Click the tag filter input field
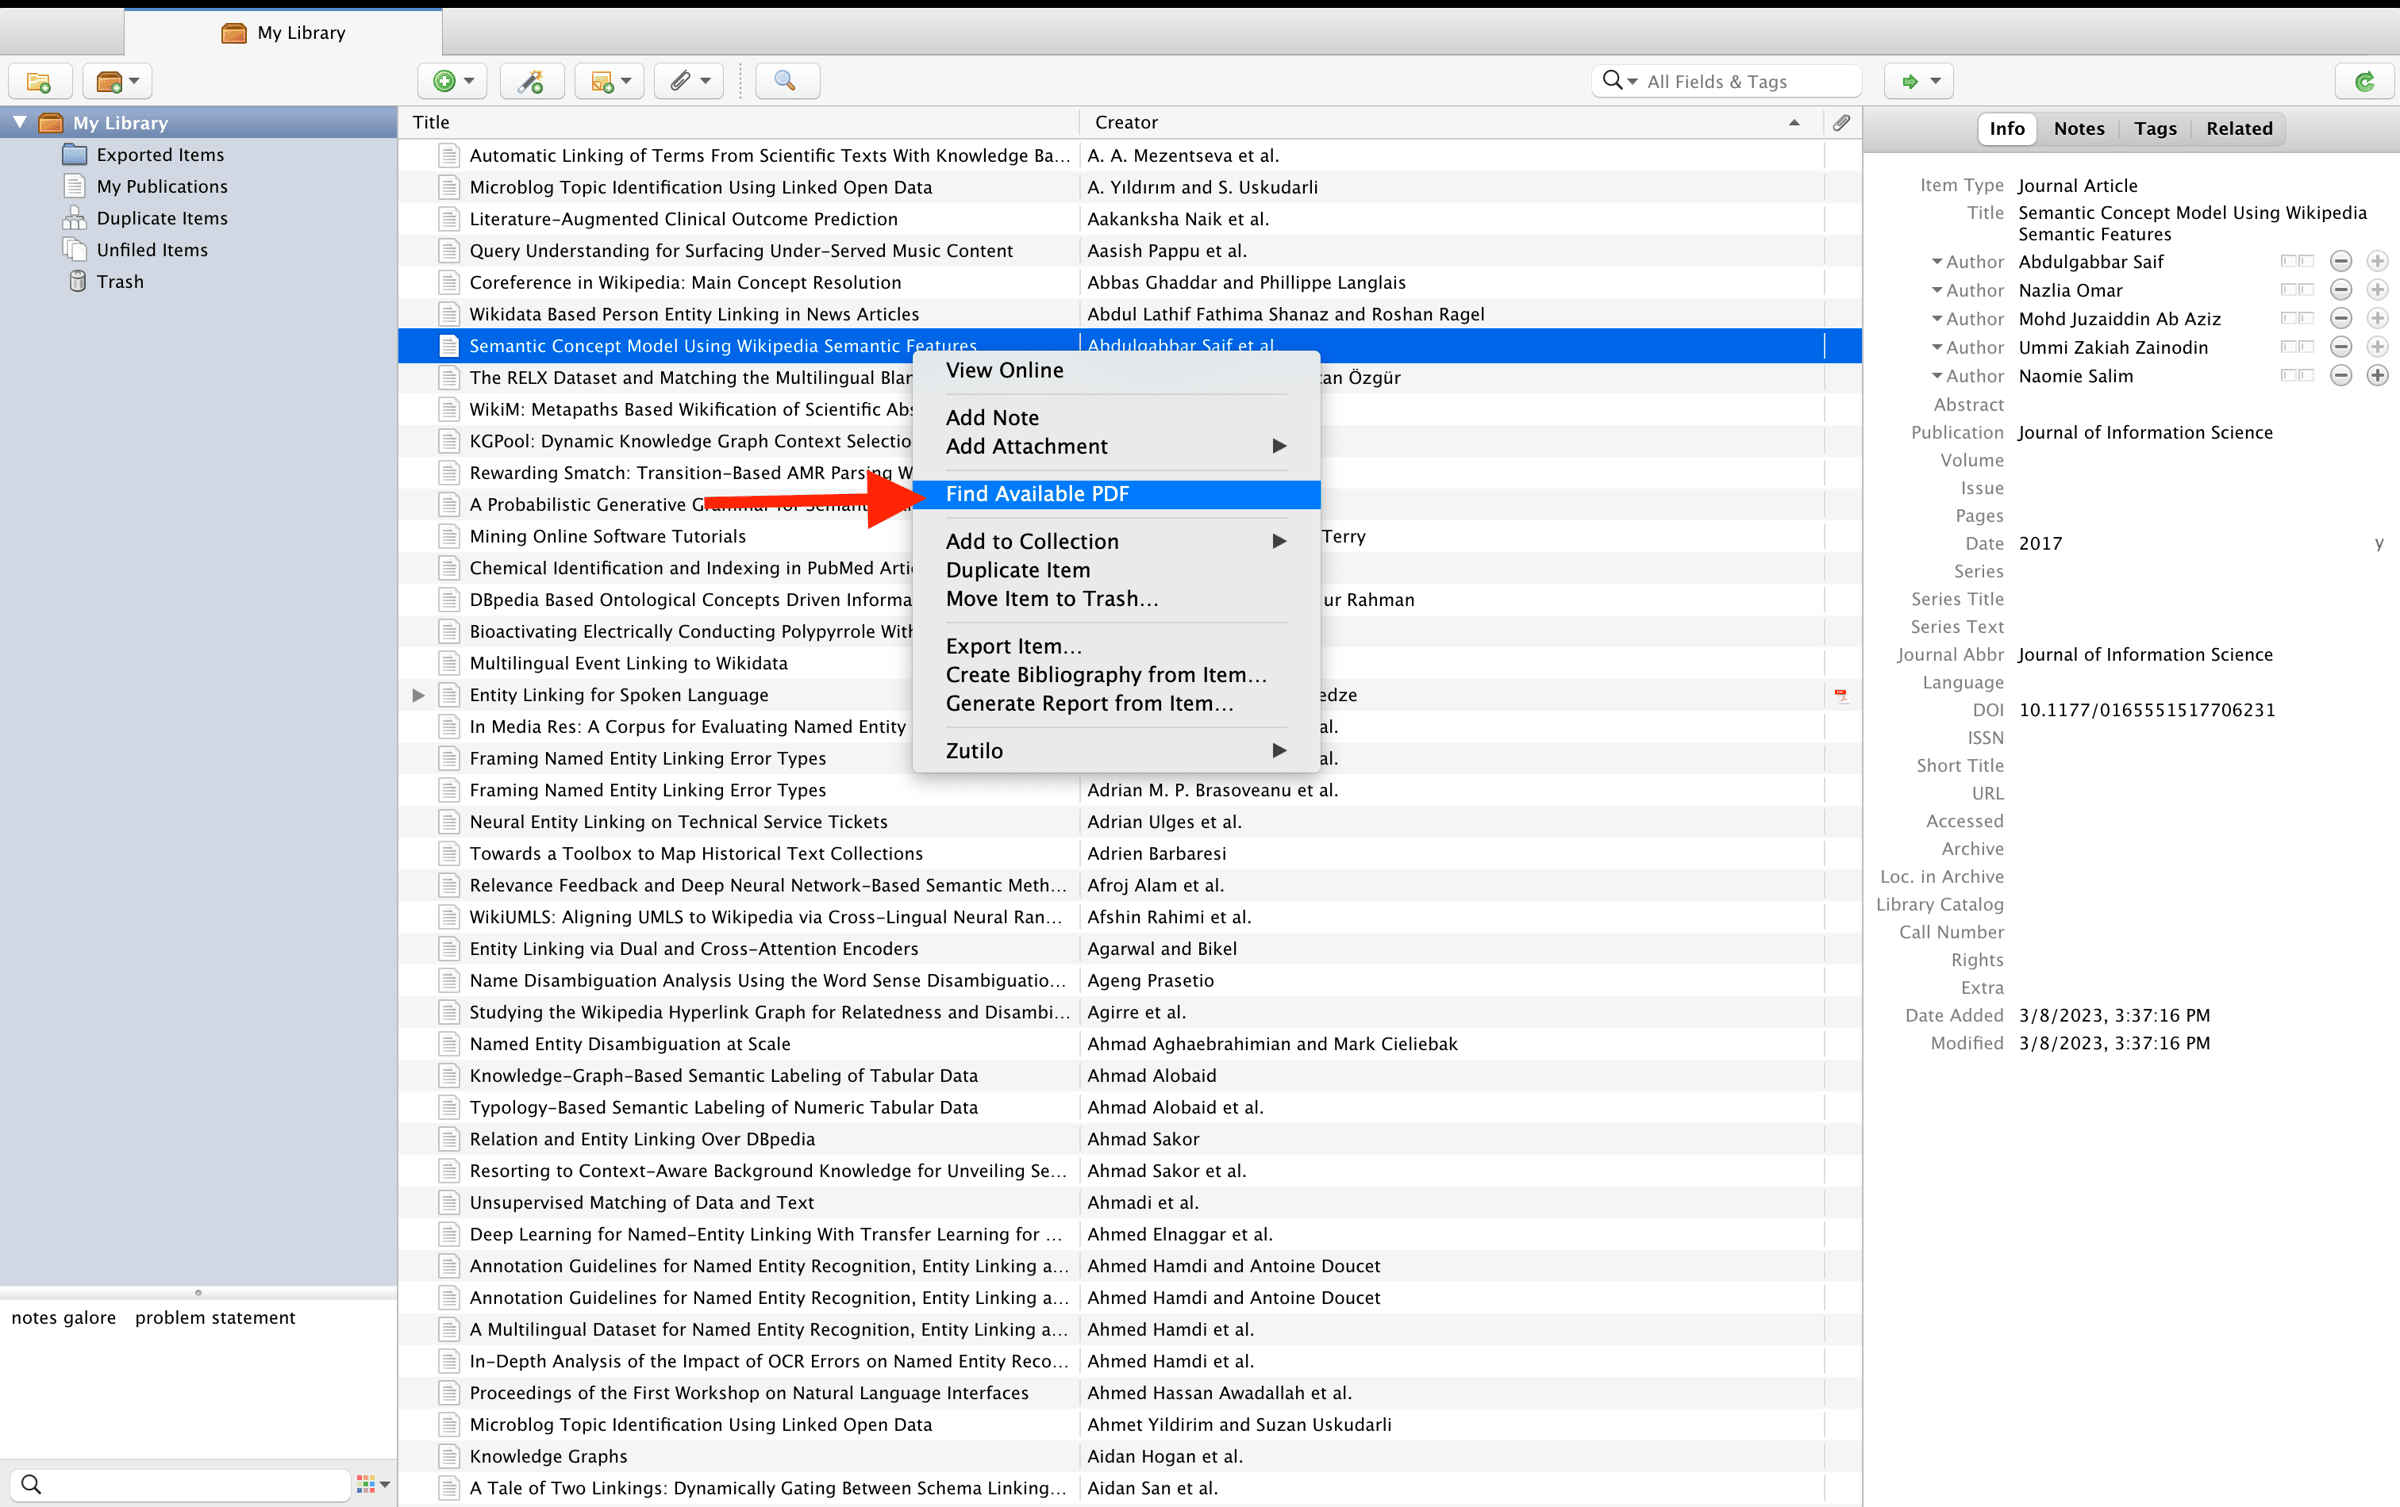Viewport: 2400px width, 1507px height. click(180, 1484)
